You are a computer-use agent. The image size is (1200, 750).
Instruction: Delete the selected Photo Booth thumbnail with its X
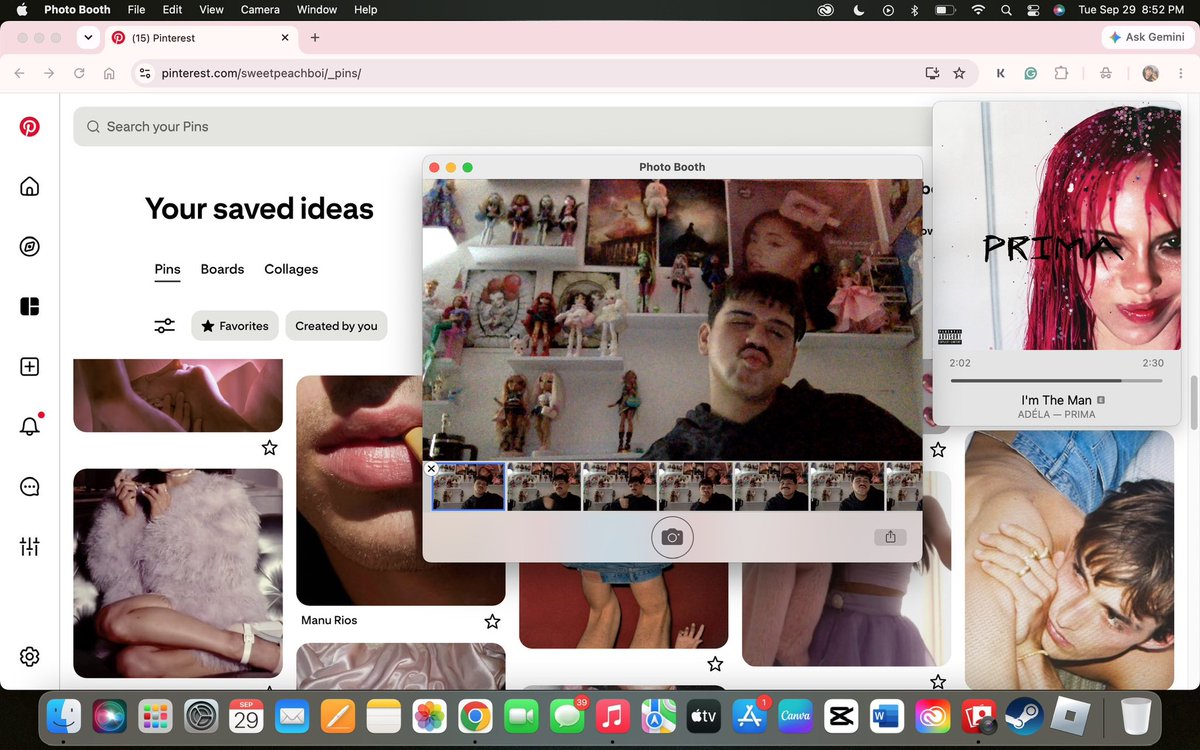pos(431,468)
